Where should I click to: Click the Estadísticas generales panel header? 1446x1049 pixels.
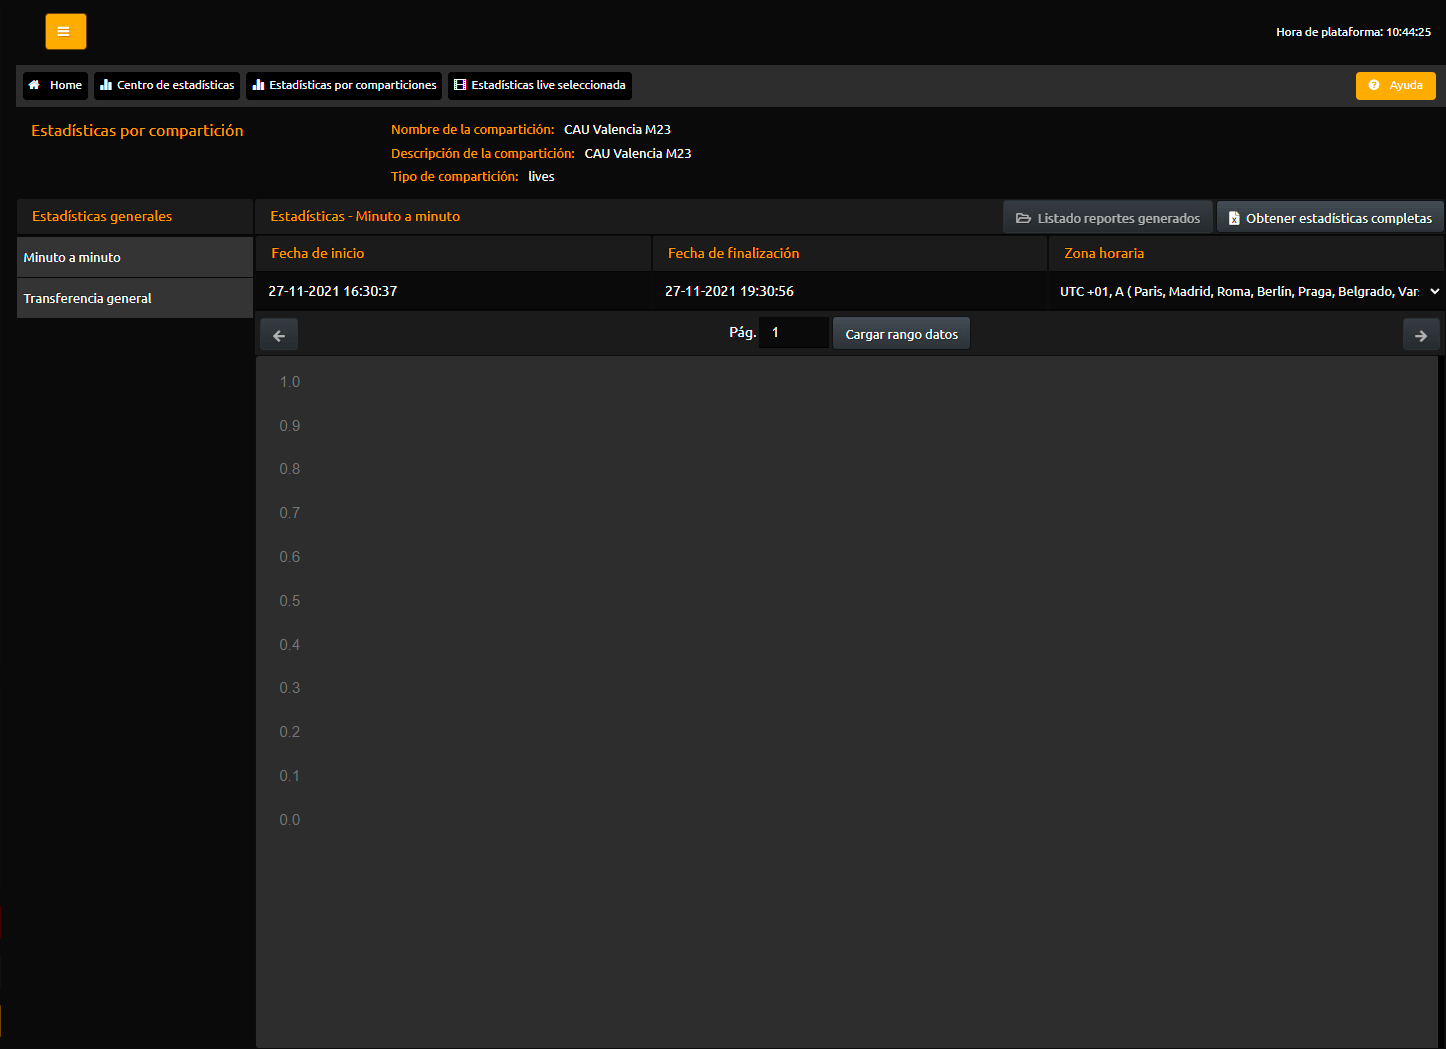135,216
